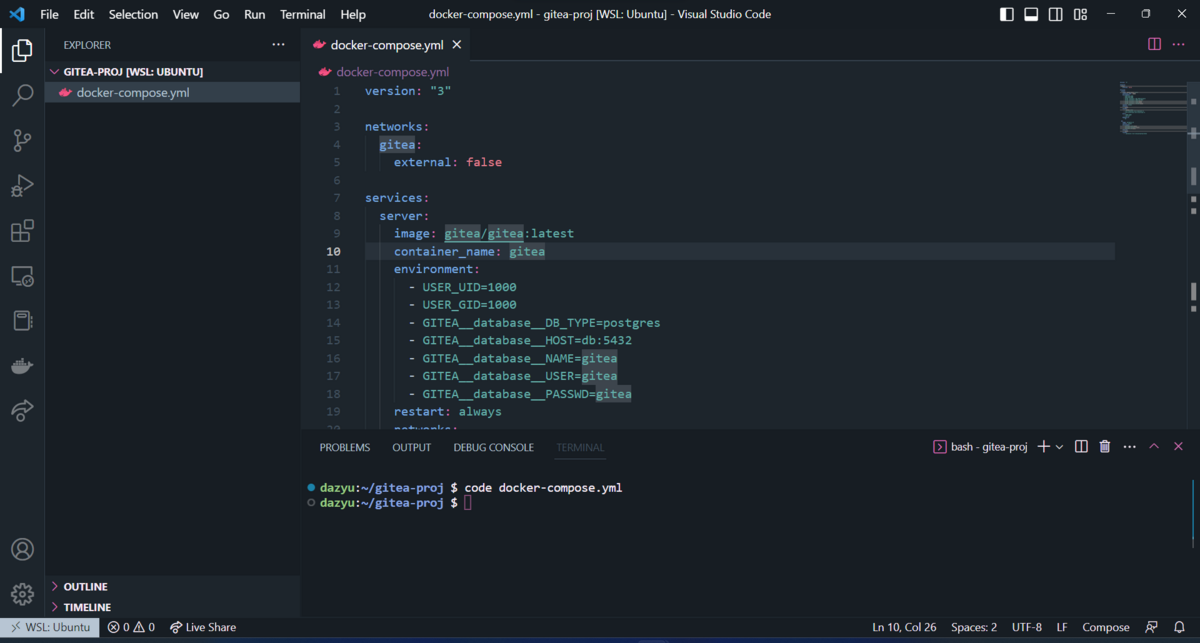Image resolution: width=1200 pixels, height=643 pixels.
Task: Change indentation via Spaces: 2
Action: [x=974, y=627]
